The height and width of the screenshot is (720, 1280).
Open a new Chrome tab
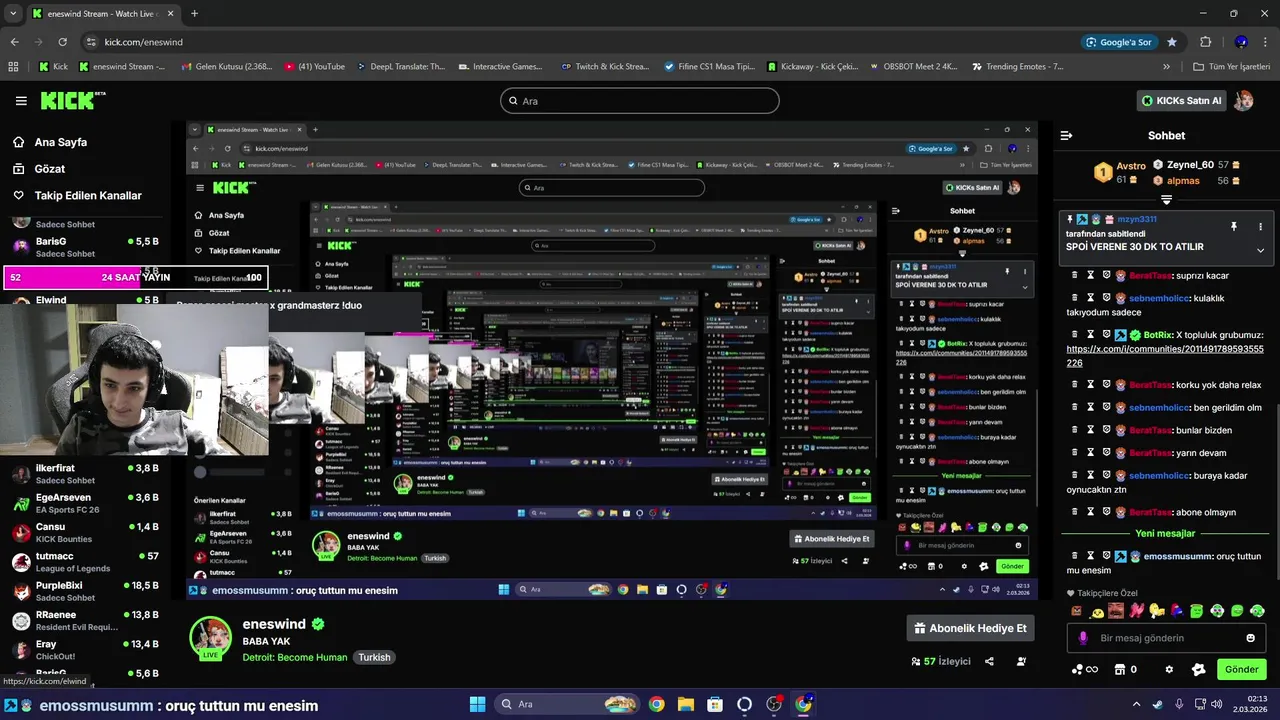194,14
